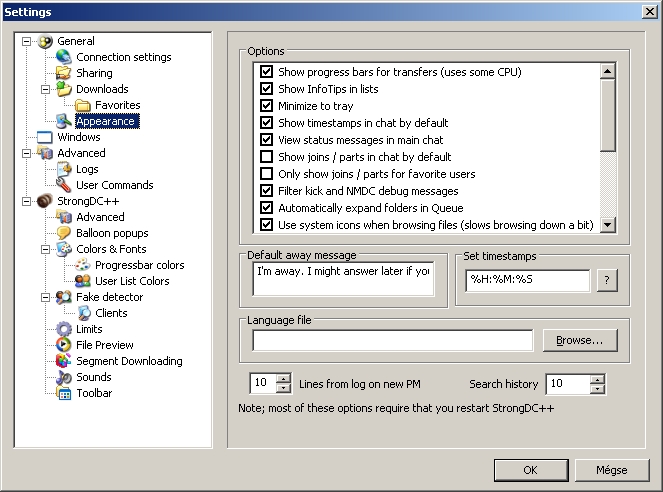Image resolution: width=663 pixels, height=492 pixels.
Task: Click the Segment Downloading icon
Action: tap(64, 361)
